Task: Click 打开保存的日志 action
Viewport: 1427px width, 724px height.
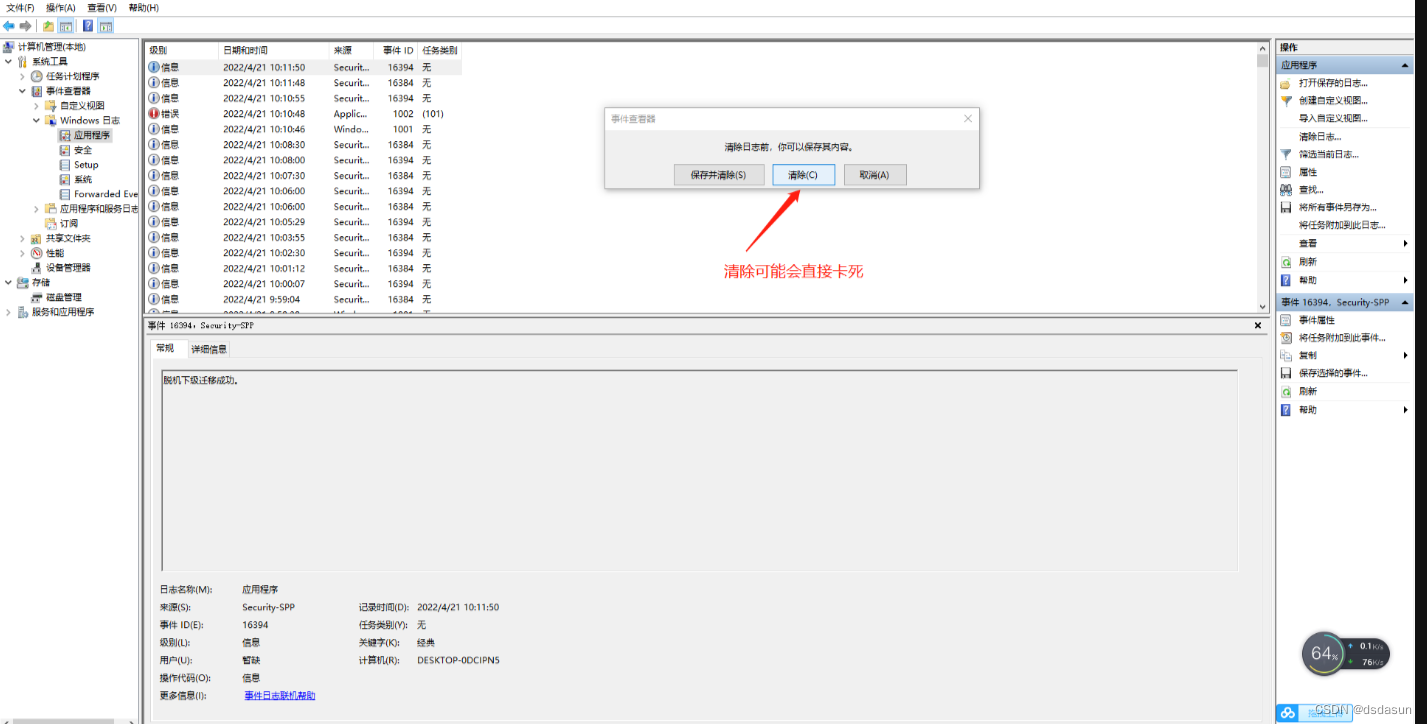Action: coord(1333,83)
